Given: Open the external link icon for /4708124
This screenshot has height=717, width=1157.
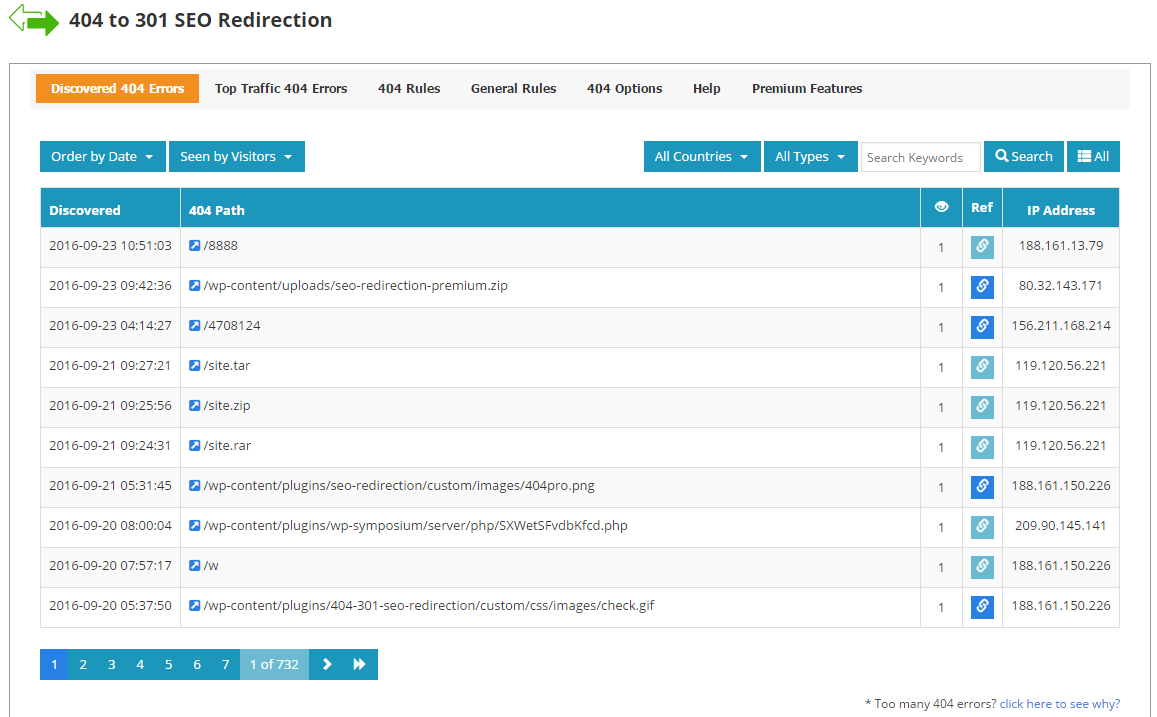Looking at the screenshot, I should [195, 325].
